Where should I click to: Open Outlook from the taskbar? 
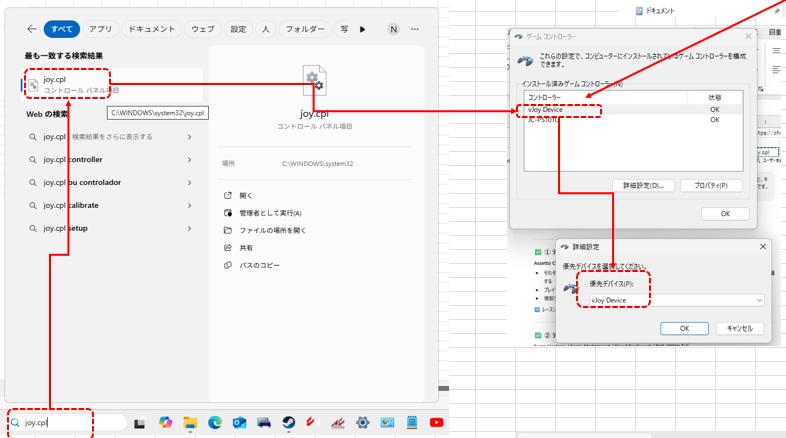[x=239, y=423]
